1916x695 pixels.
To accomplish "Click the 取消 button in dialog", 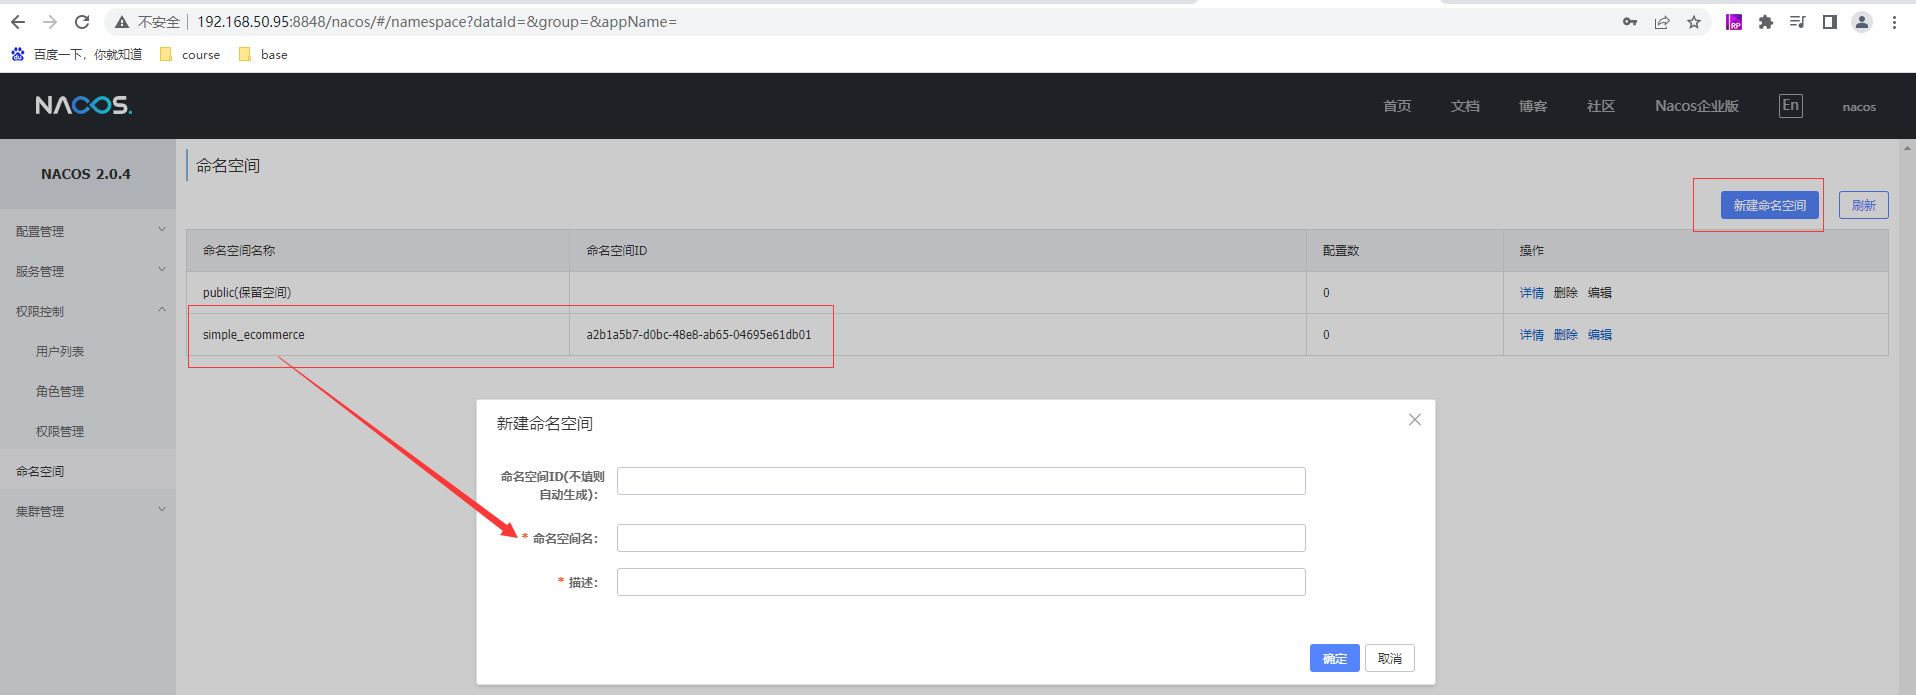I will [1389, 658].
